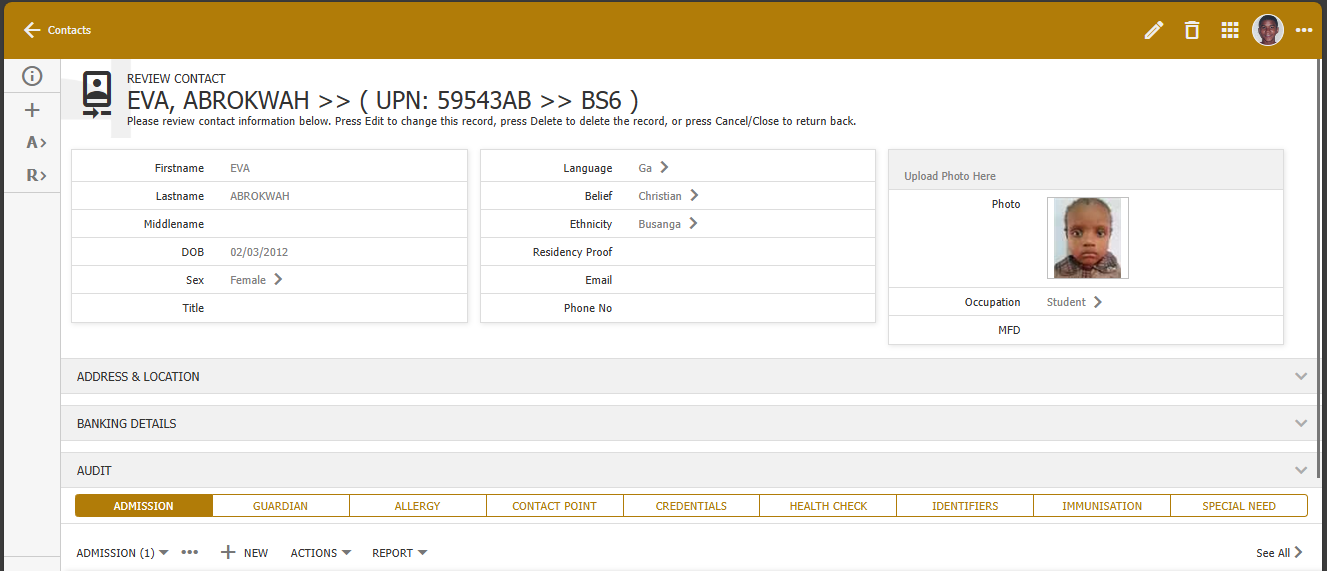Click the pencil edit icon

(x=1154, y=30)
